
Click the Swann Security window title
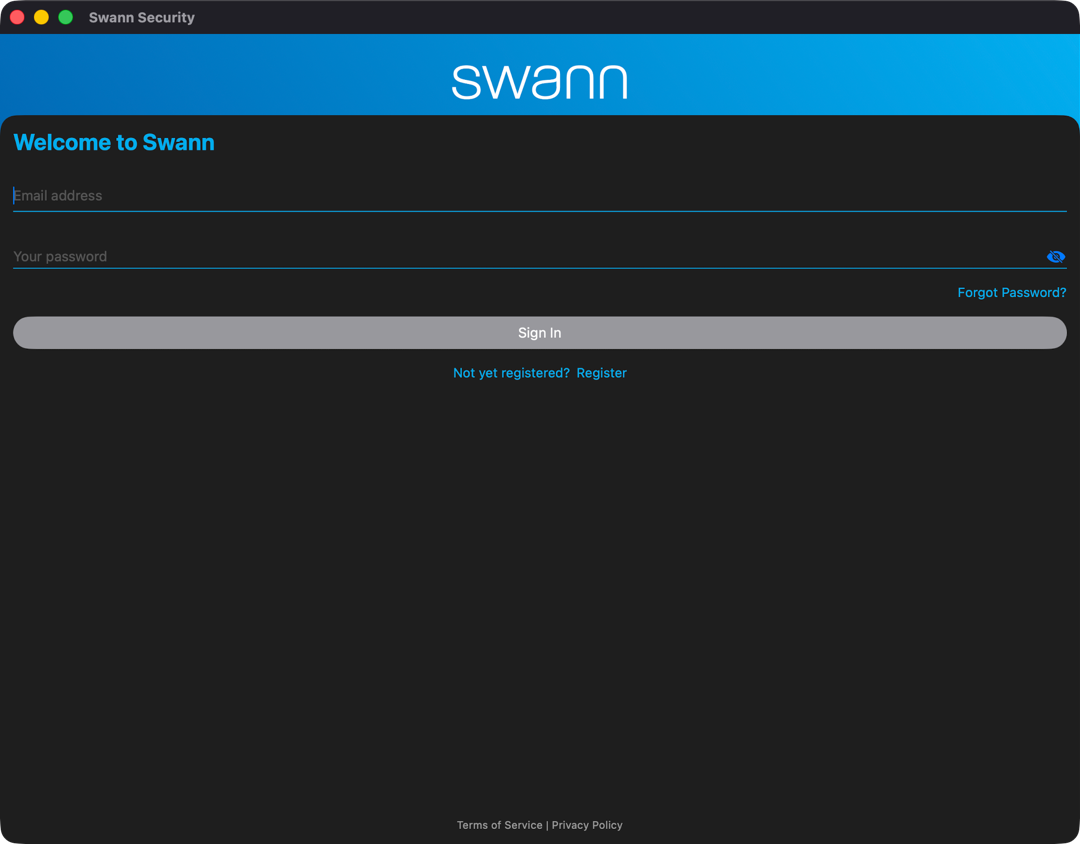(x=142, y=17)
